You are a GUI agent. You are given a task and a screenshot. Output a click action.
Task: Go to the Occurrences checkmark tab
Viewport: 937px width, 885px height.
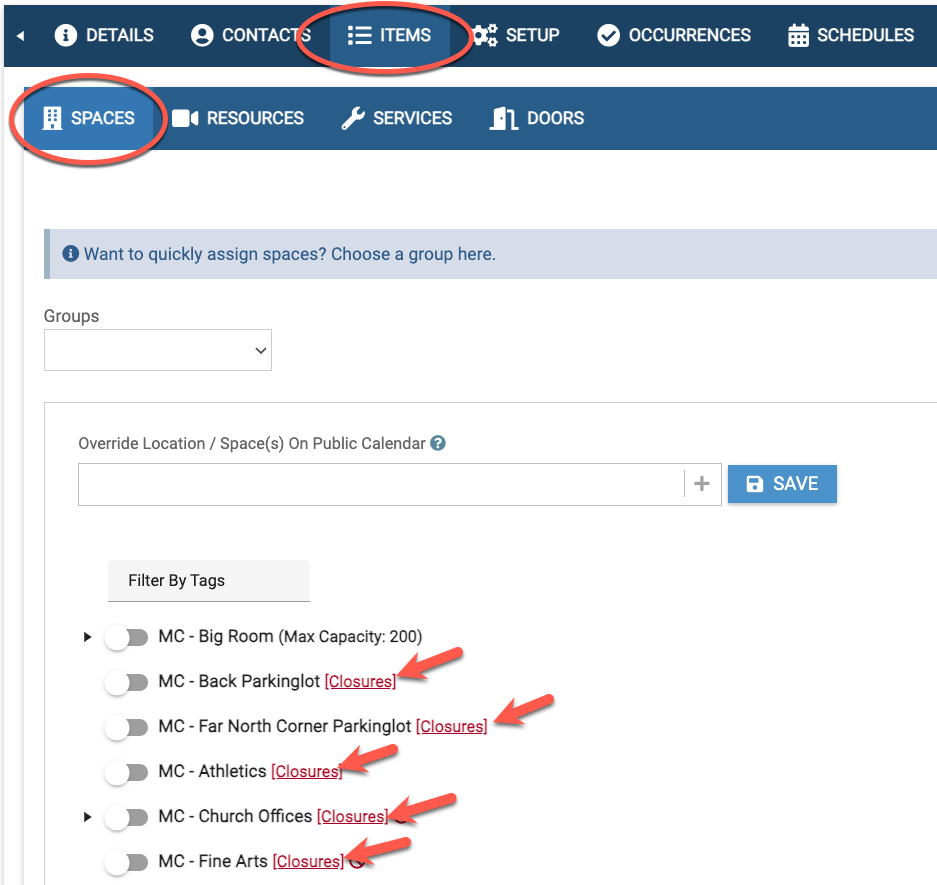pyautogui.click(x=674, y=35)
